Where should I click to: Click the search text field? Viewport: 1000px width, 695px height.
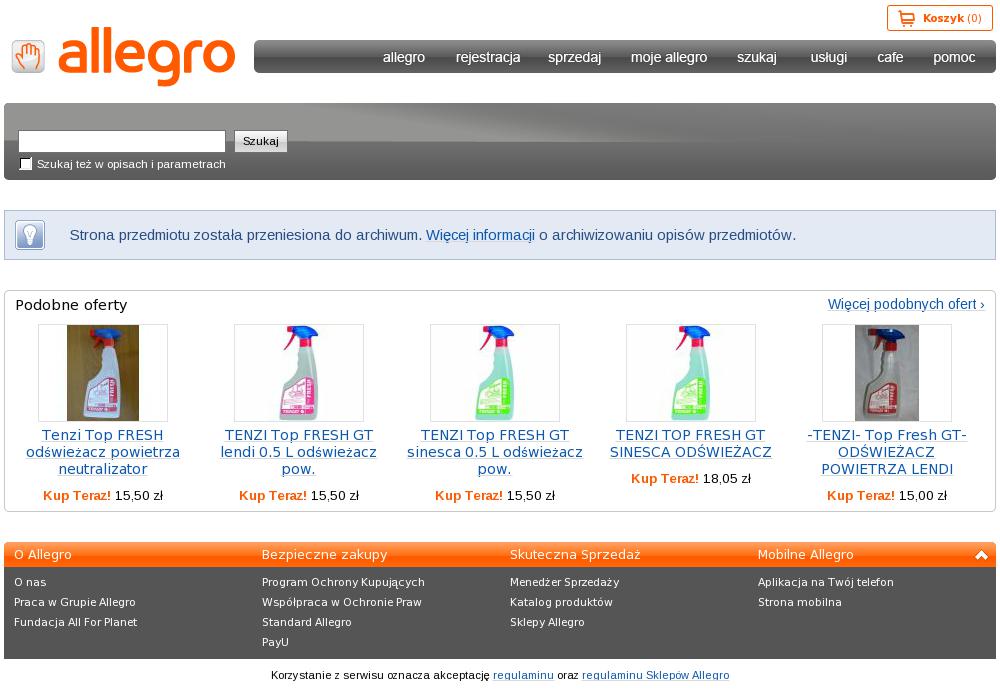click(x=122, y=141)
